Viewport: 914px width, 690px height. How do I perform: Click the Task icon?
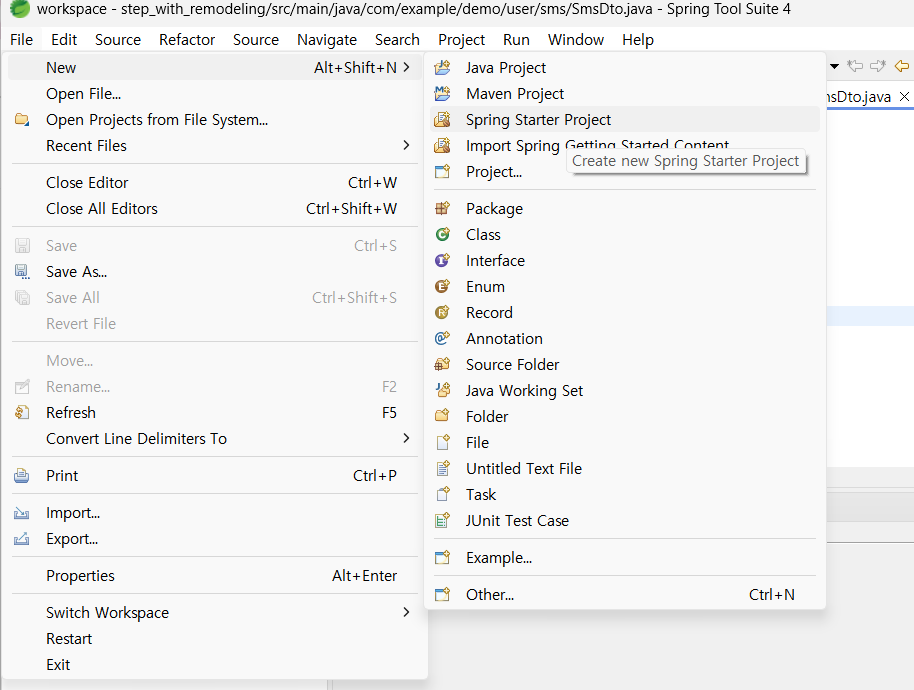tap(442, 494)
